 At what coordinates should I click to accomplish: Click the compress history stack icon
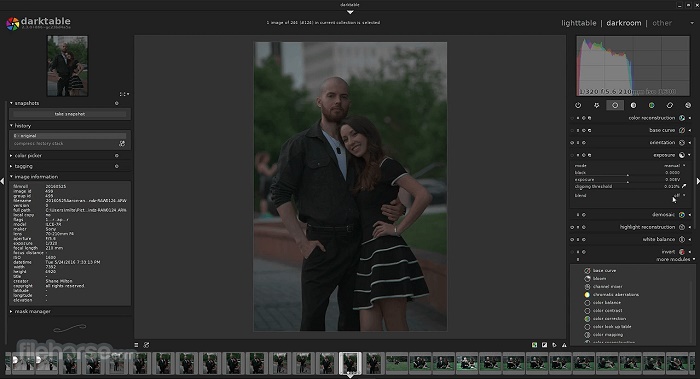[122, 144]
